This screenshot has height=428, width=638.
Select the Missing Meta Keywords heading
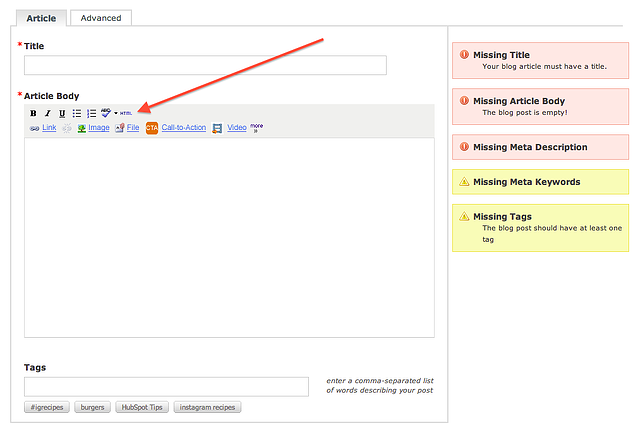click(x=527, y=182)
